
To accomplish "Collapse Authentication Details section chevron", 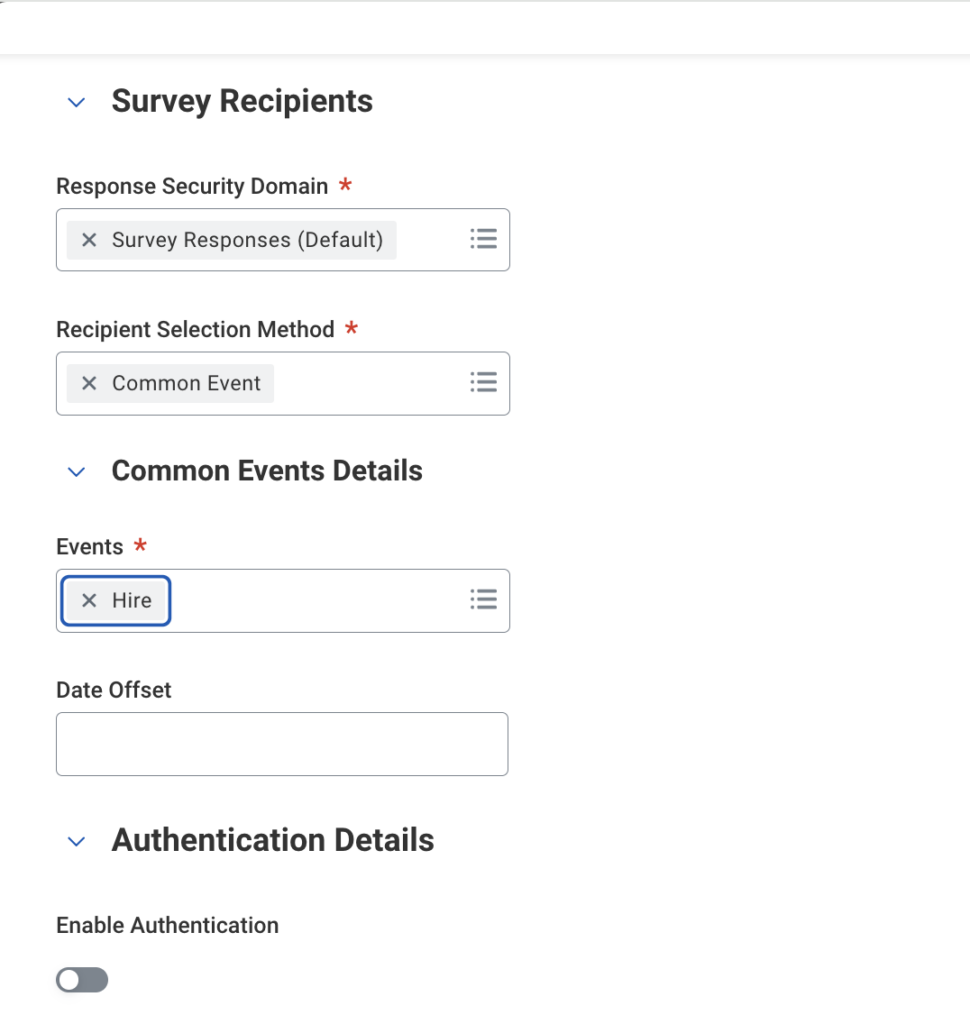I will tap(76, 841).
